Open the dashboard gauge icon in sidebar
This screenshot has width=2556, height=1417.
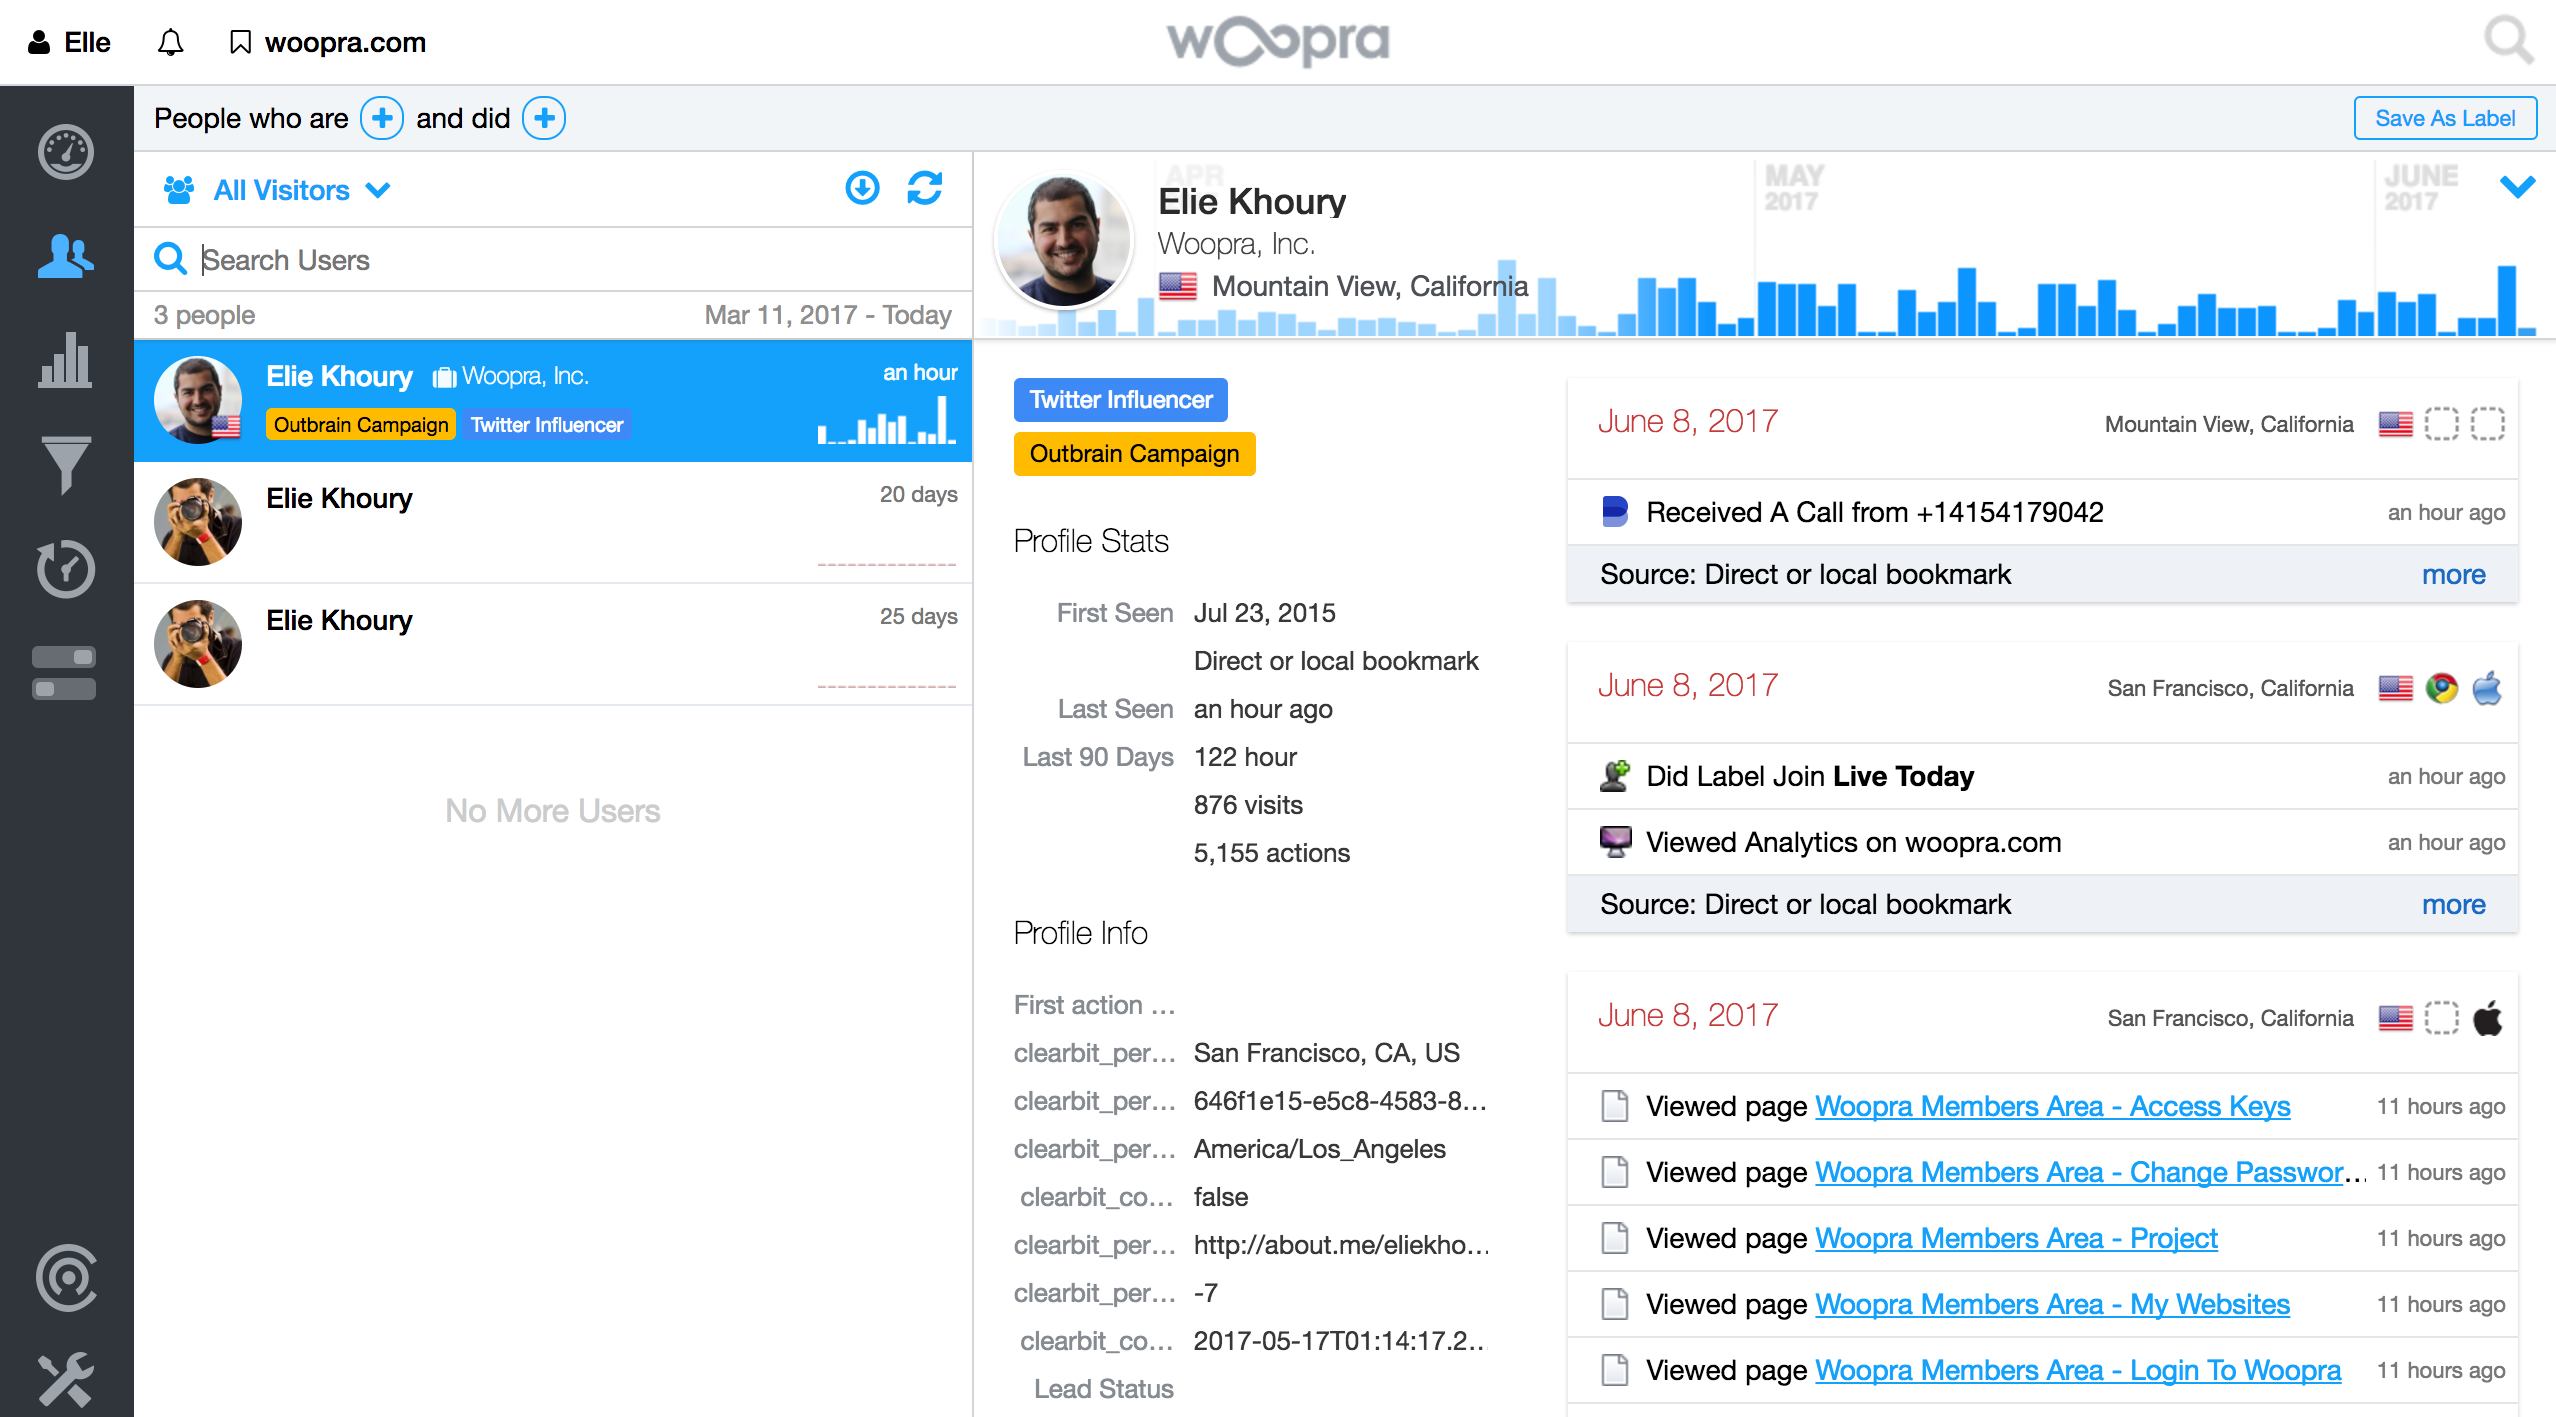point(66,152)
